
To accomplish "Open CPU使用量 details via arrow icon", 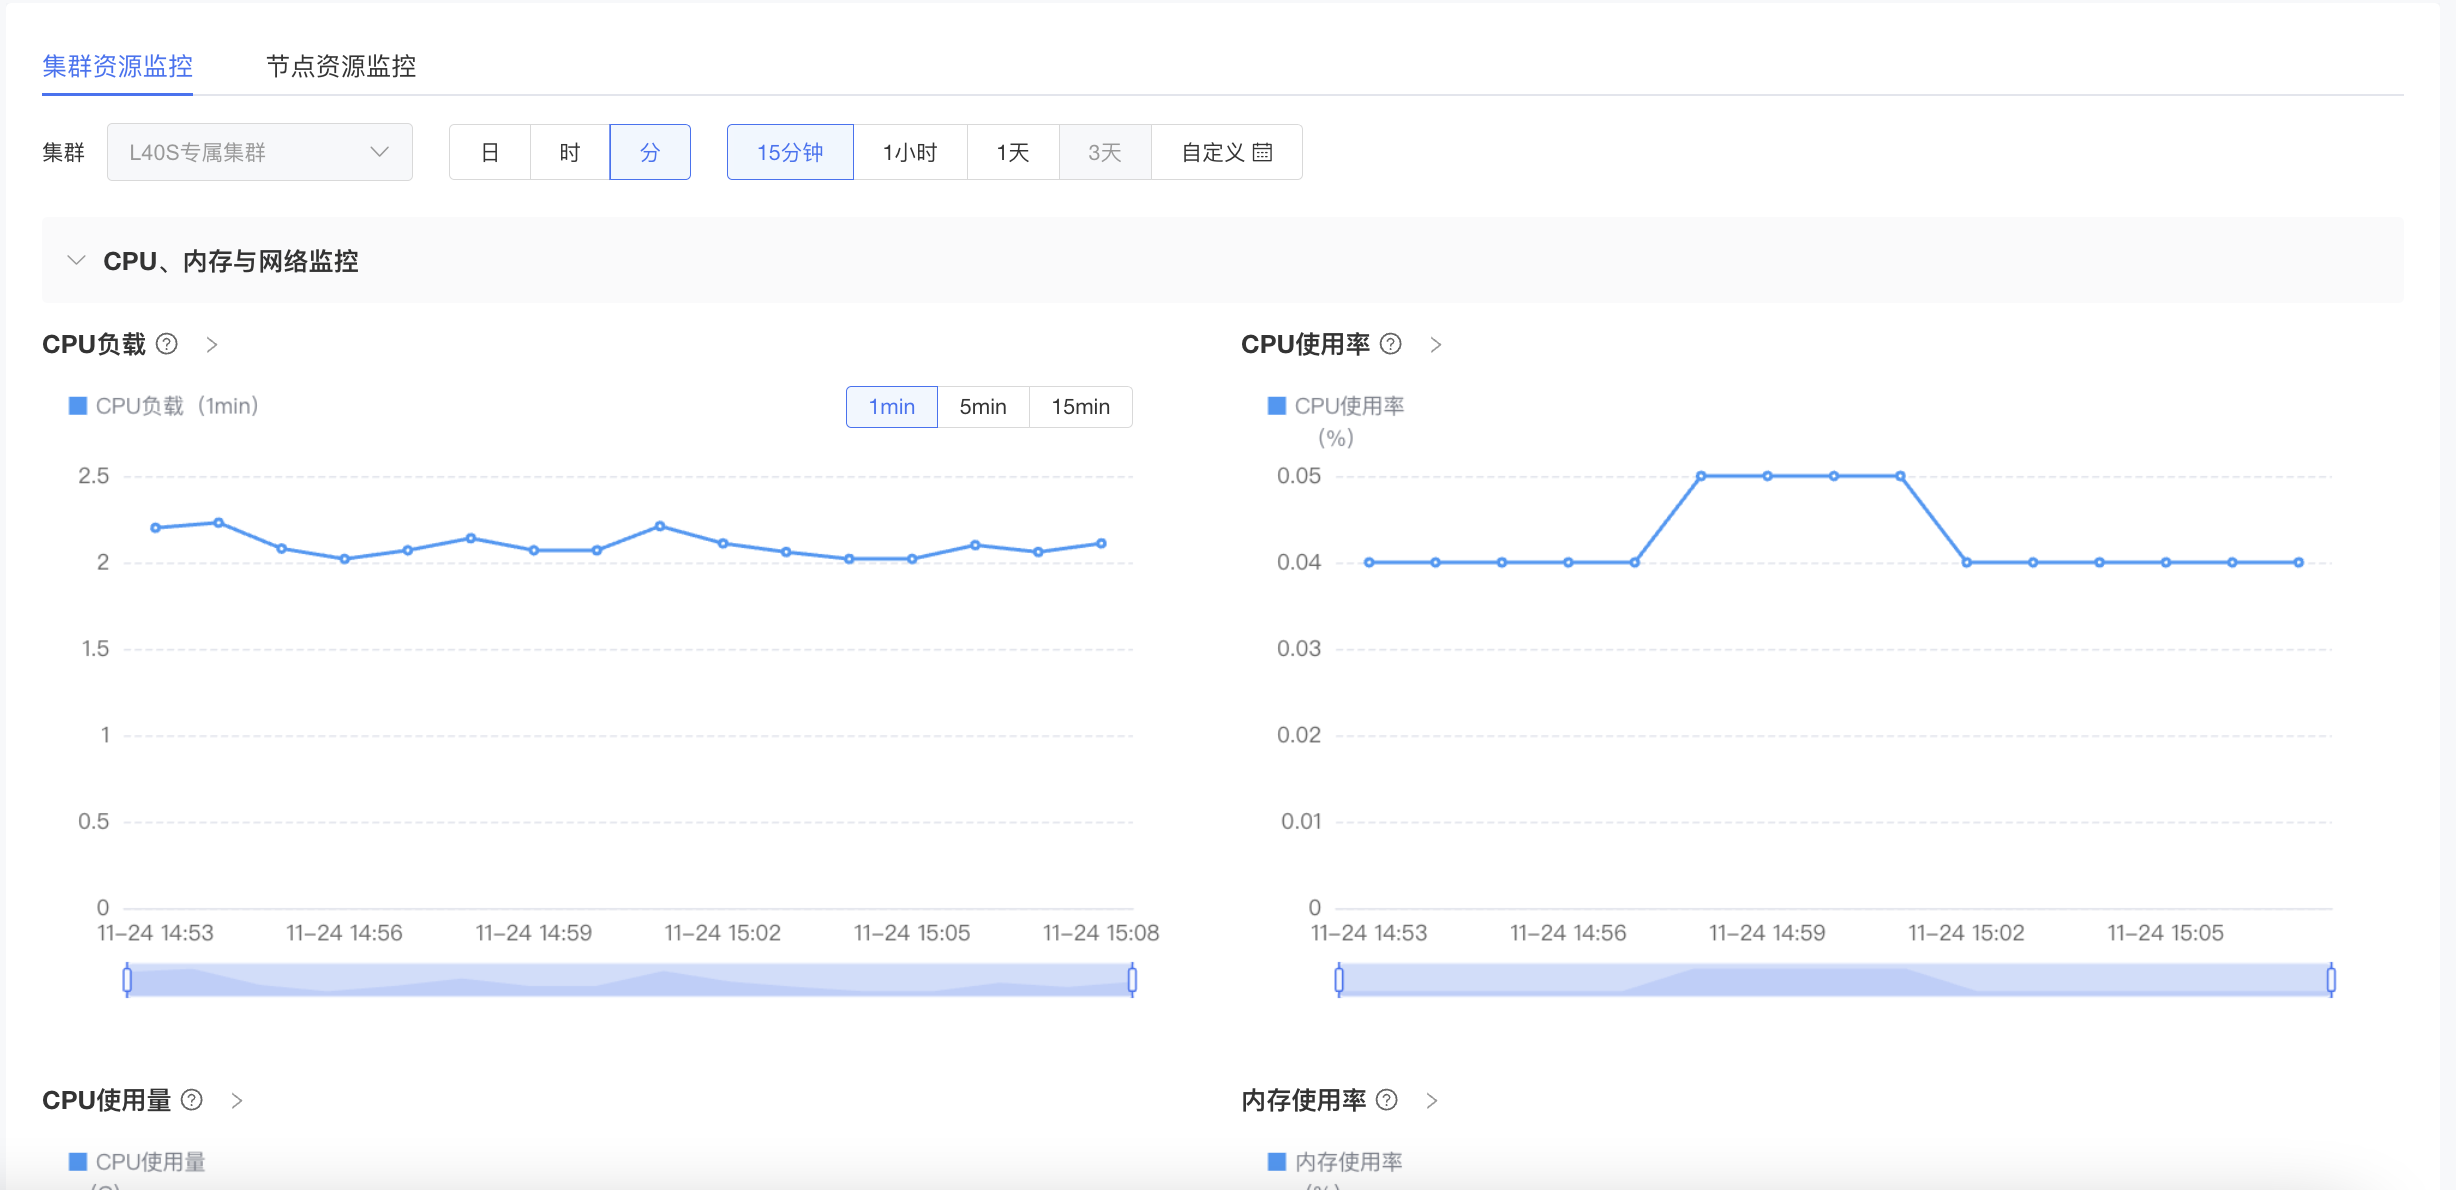I will (237, 1101).
